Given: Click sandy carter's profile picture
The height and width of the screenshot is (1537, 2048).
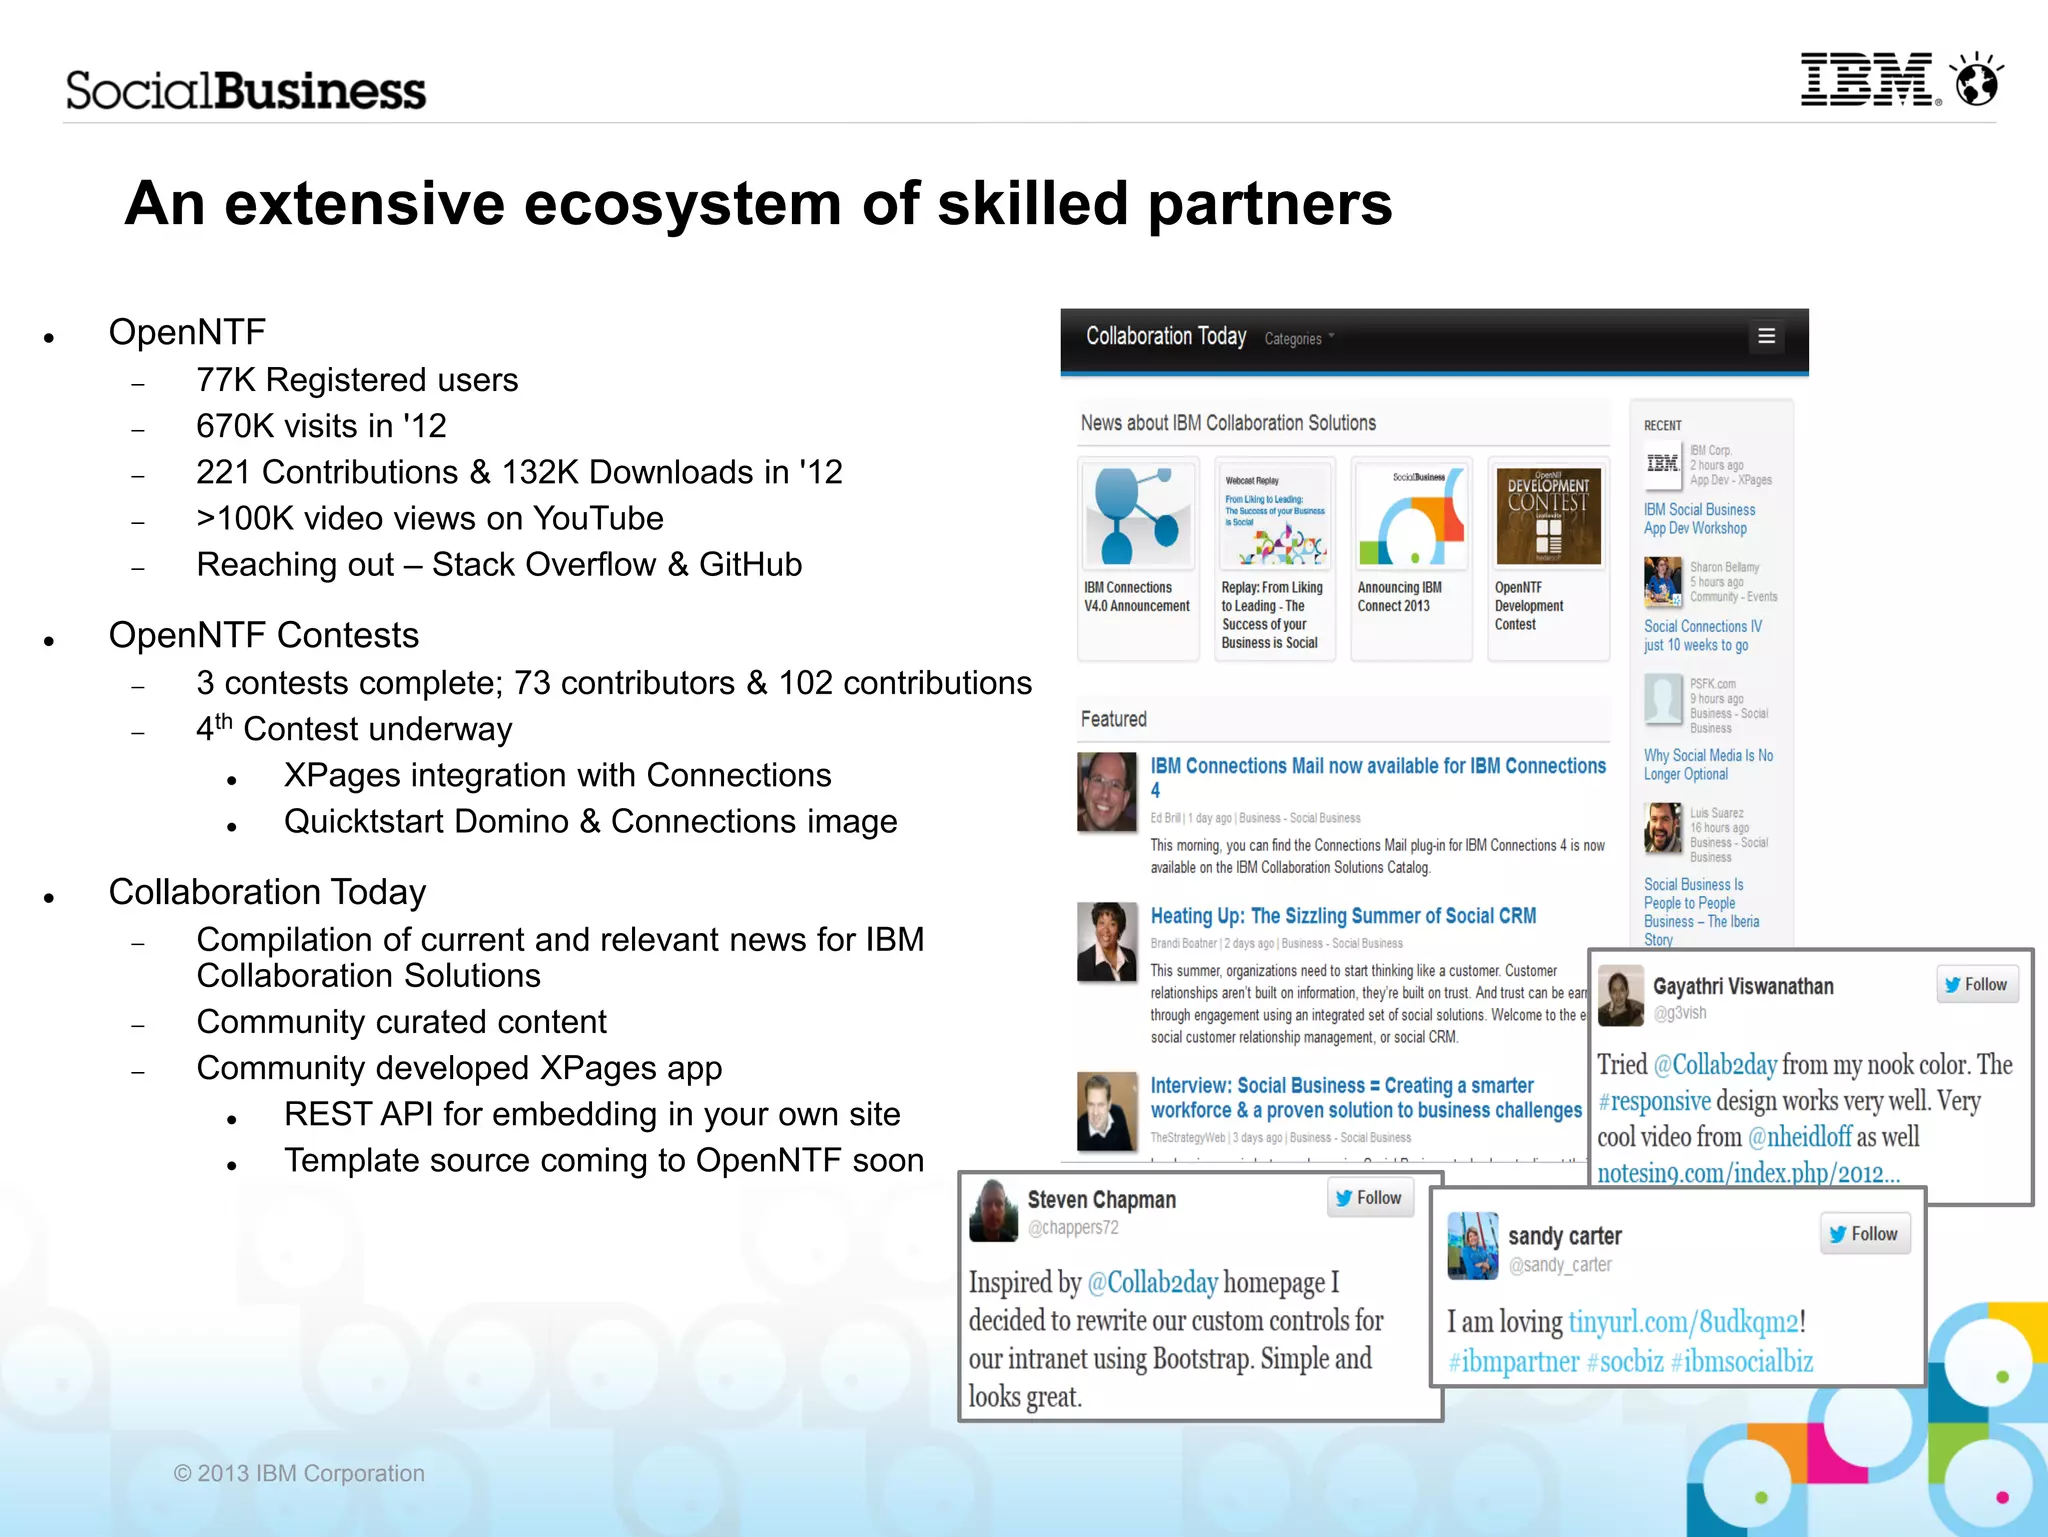Looking at the screenshot, I should click(1473, 1246).
